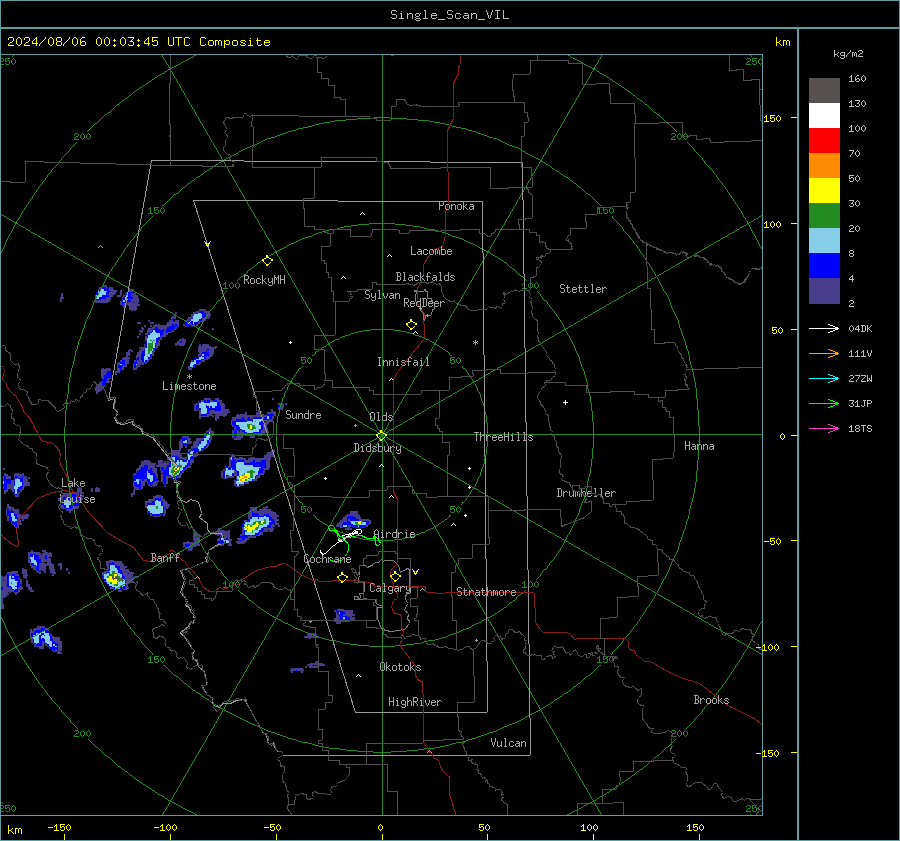This screenshot has width=900, height=841.
Task: Click the Limestone location label
Action: [189, 386]
